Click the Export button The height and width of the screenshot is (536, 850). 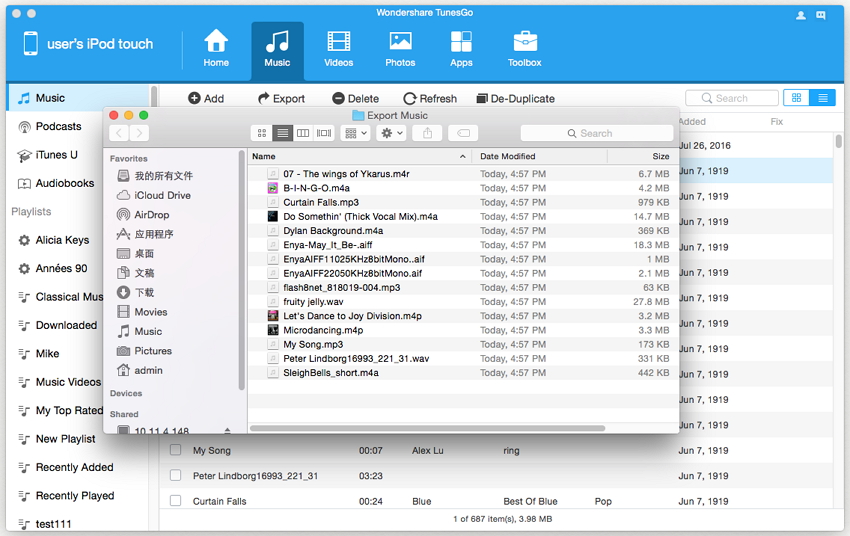281,99
